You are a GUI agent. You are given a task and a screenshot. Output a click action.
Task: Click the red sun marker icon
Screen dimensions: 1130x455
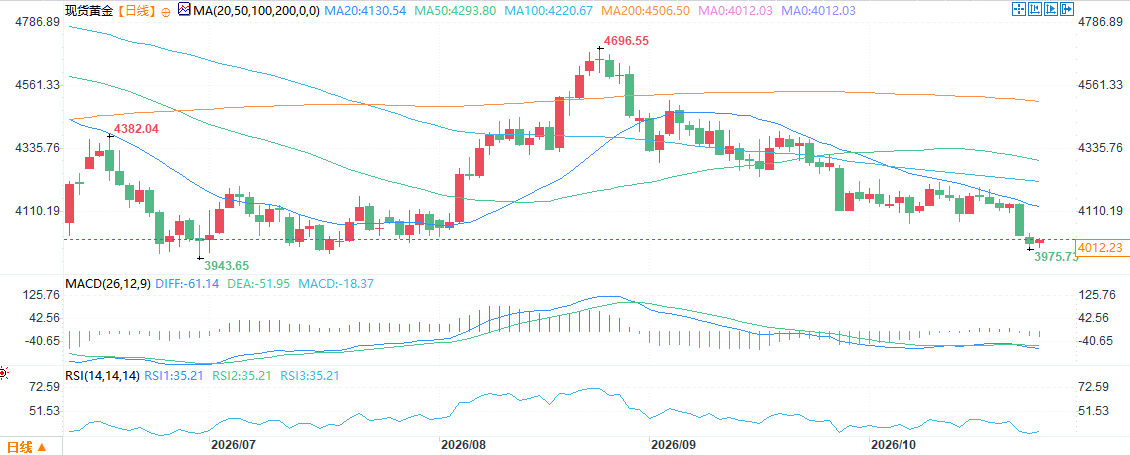(3, 373)
